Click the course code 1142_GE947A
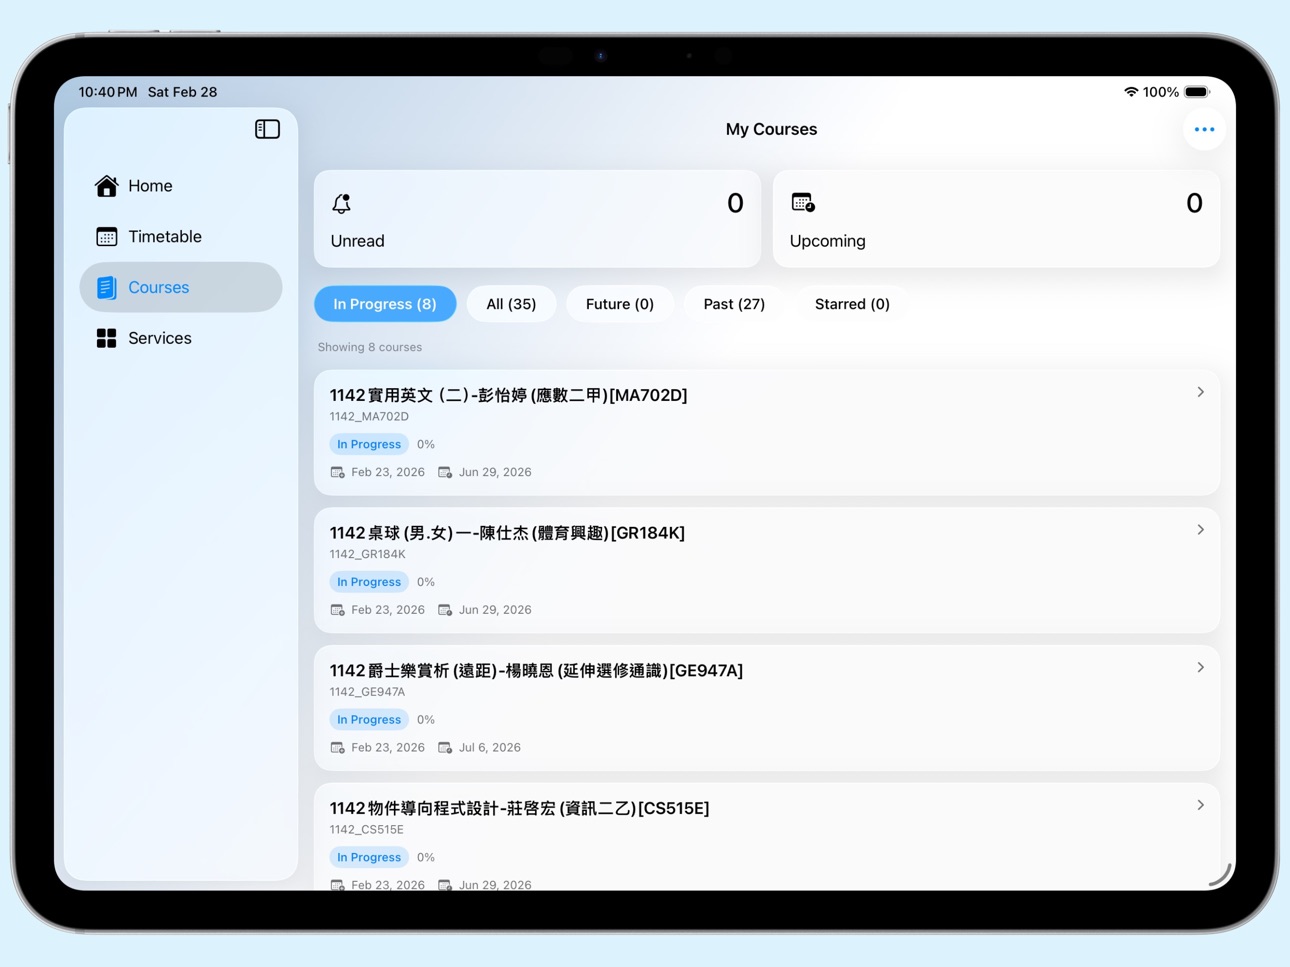This screenshot has width=1290, height=967. (x=368, y=692)
